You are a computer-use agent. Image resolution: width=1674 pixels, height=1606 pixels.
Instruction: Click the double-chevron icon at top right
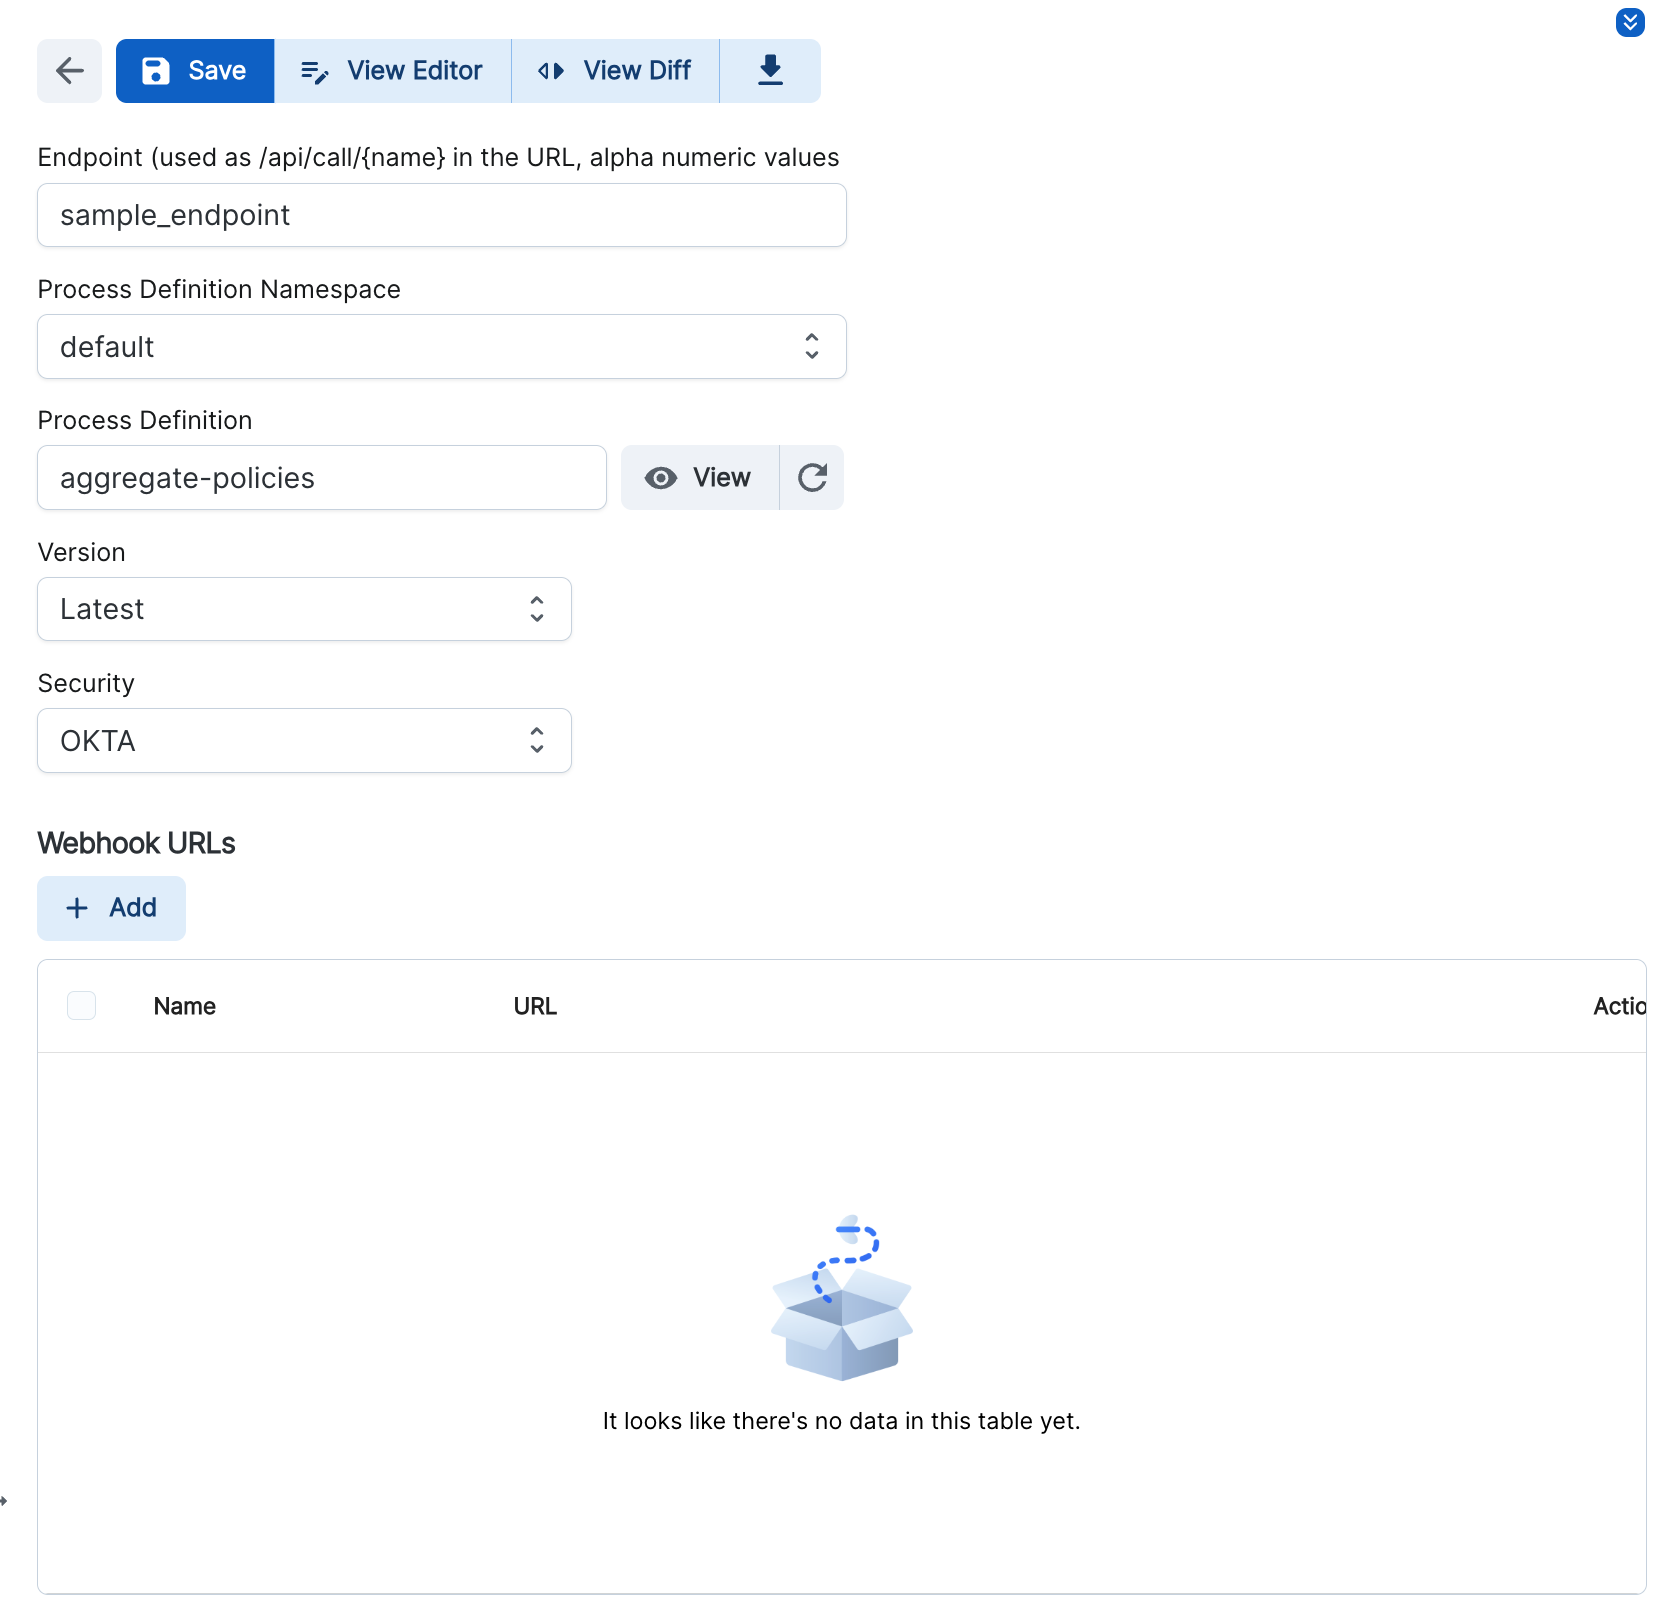tap(1629, 22)
